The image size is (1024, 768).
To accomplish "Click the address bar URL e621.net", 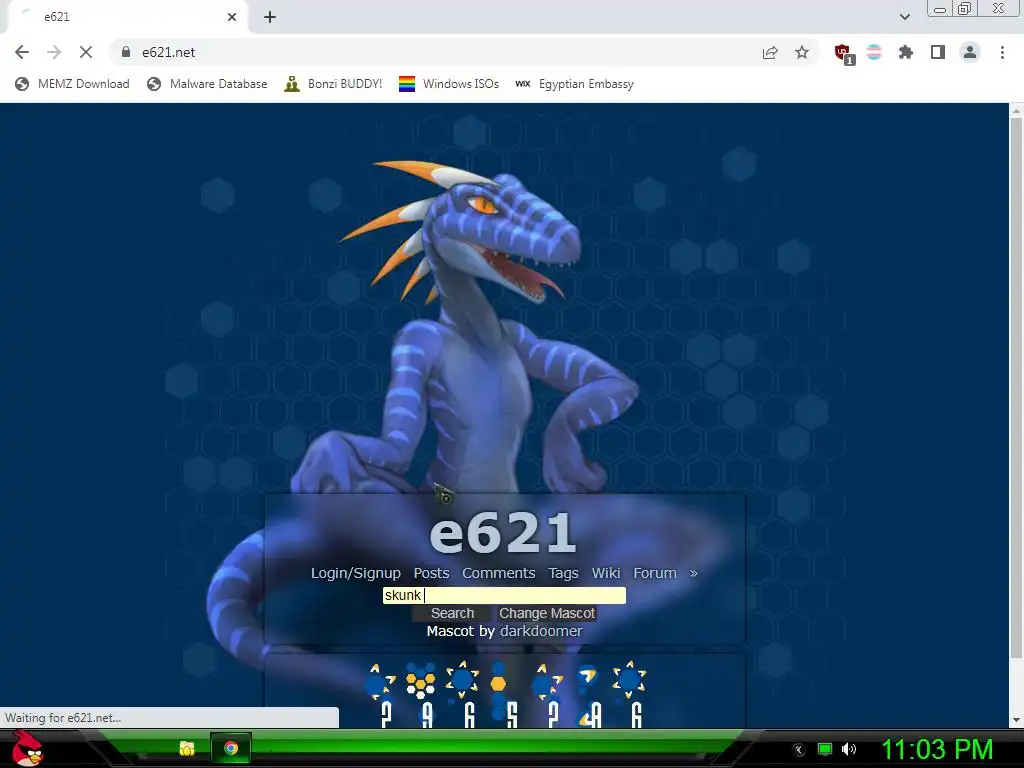I will click(x=168, y=52).
